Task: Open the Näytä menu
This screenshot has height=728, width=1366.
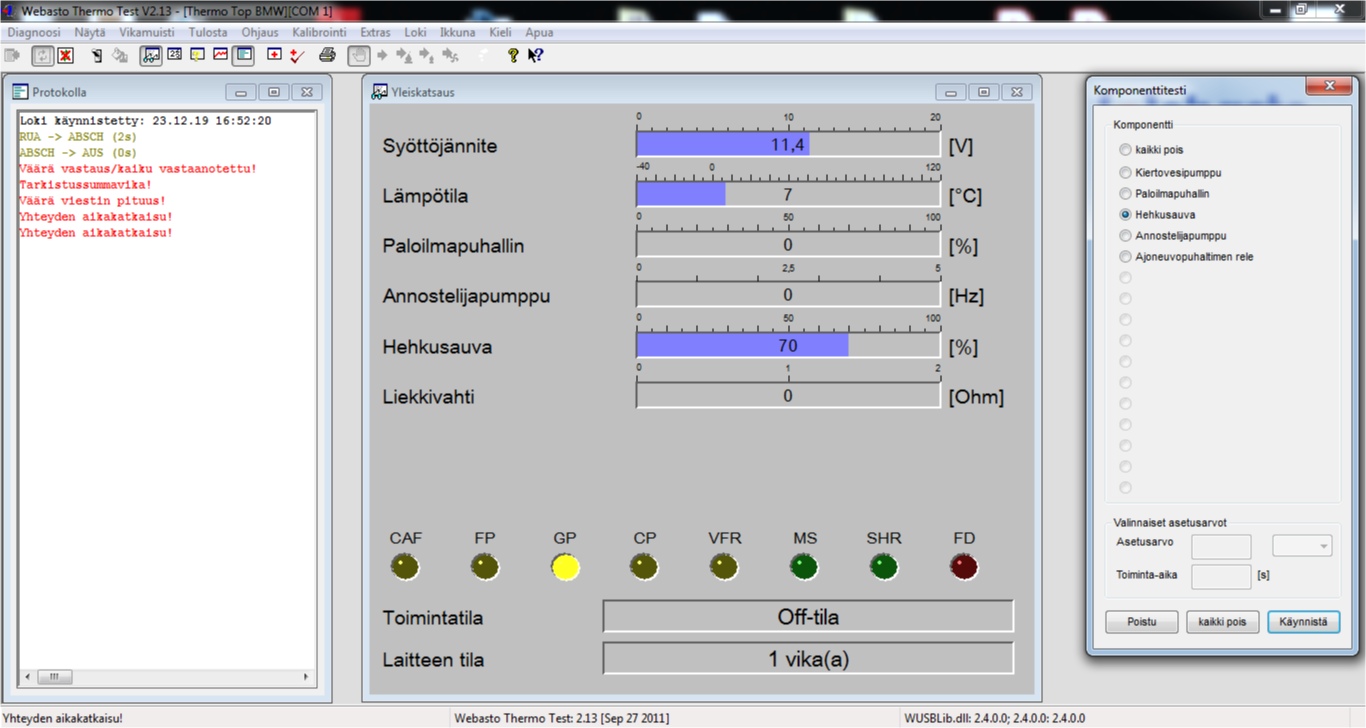Action: click(x=89, y=32)
